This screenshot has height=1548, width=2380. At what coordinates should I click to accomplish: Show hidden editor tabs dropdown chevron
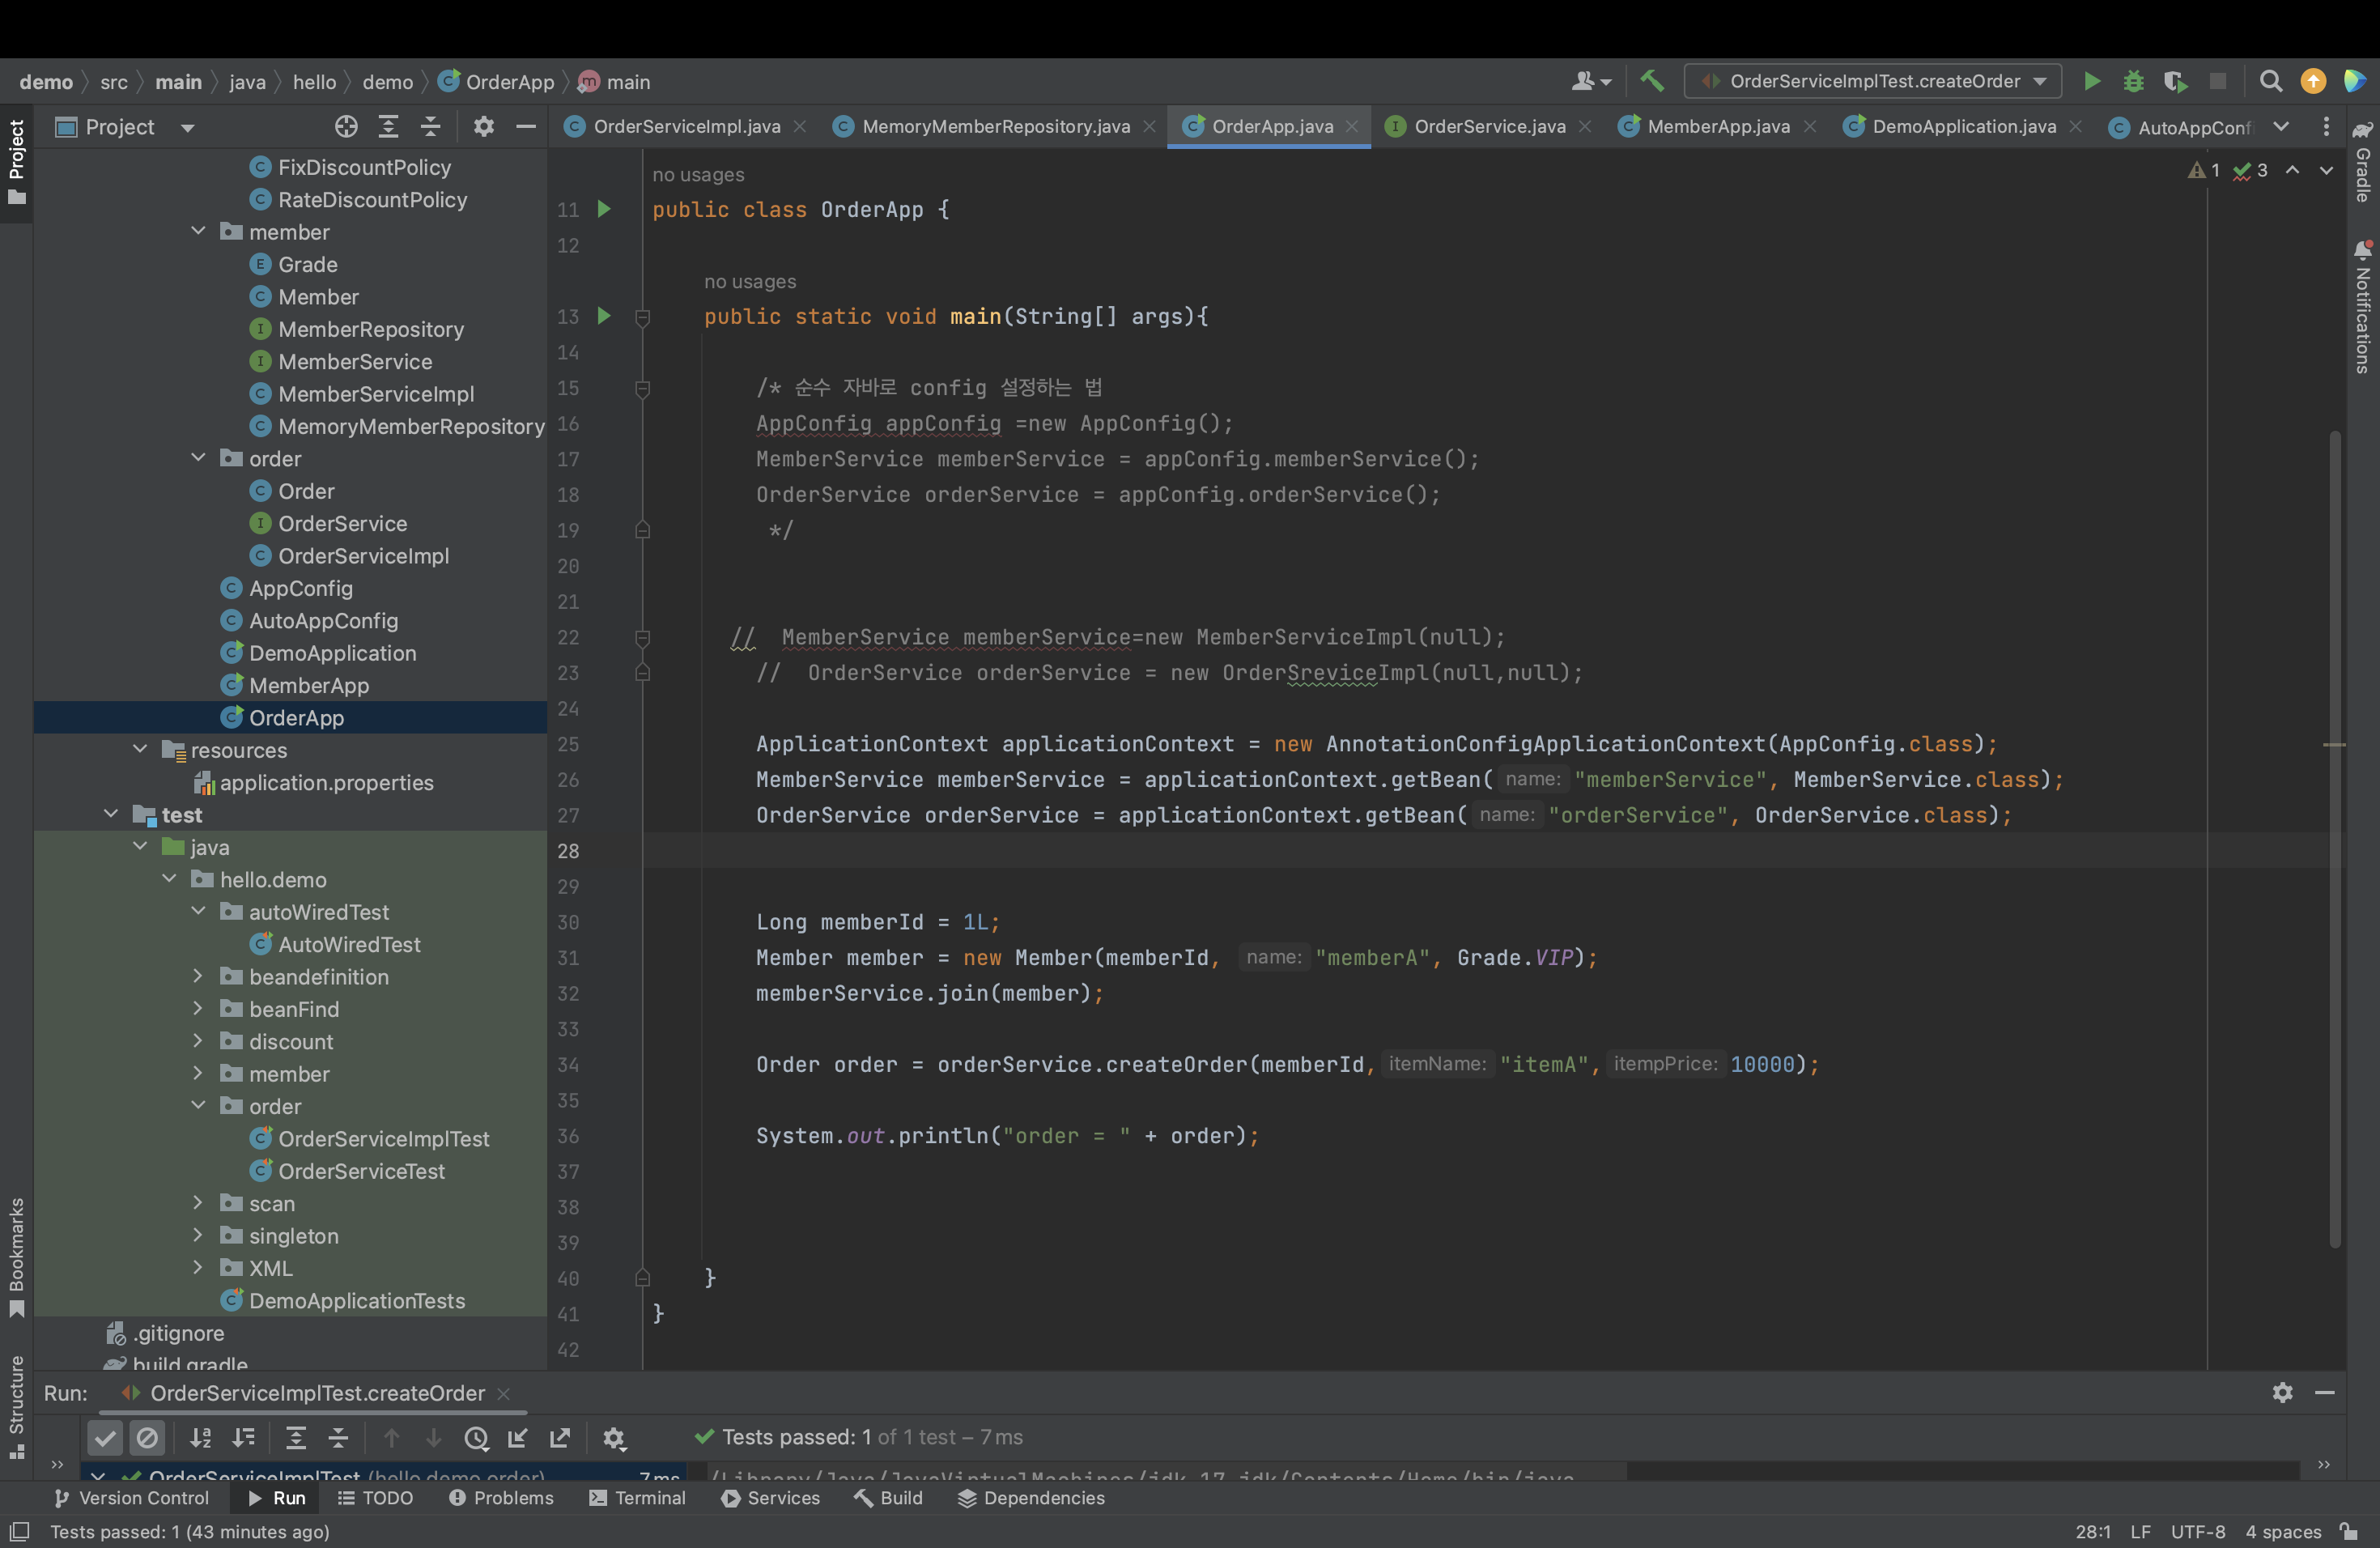[2281, 126]
